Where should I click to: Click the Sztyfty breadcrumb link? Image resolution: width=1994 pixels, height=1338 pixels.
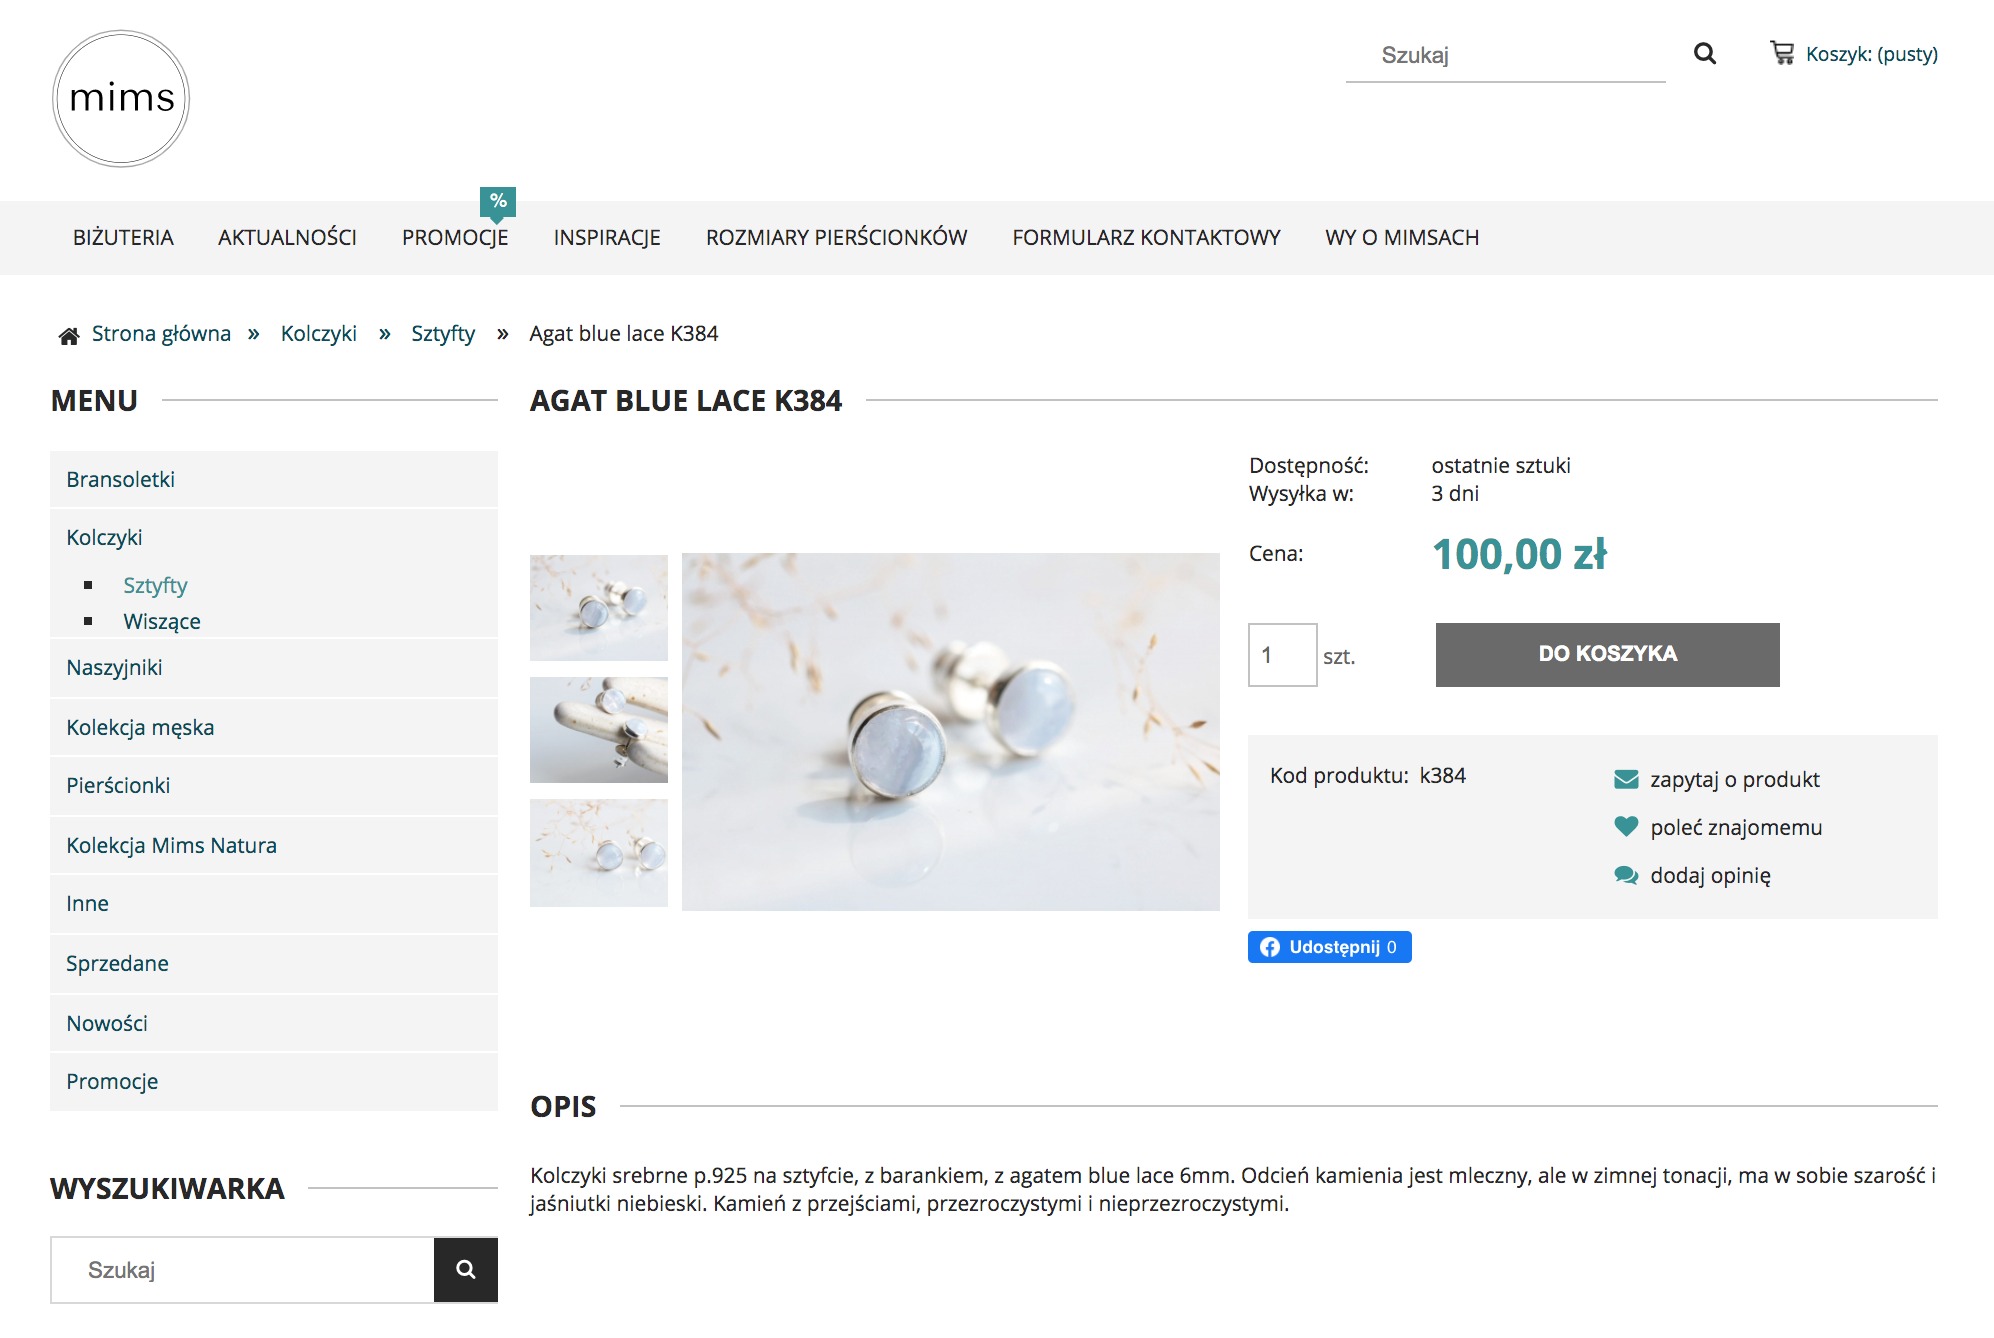443,334
